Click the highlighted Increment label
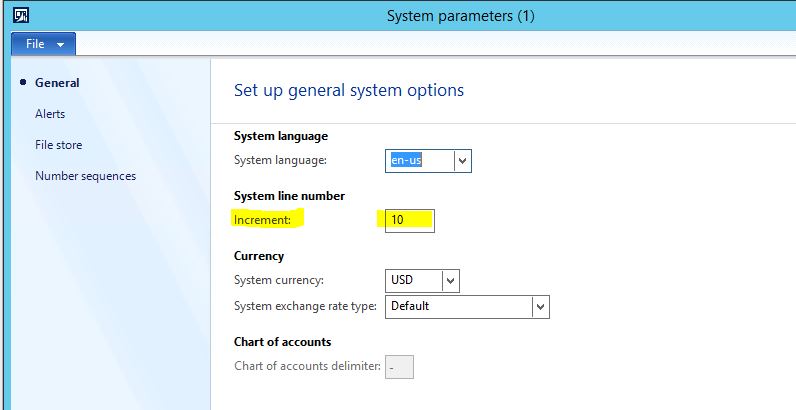 (x=262, y=219)
